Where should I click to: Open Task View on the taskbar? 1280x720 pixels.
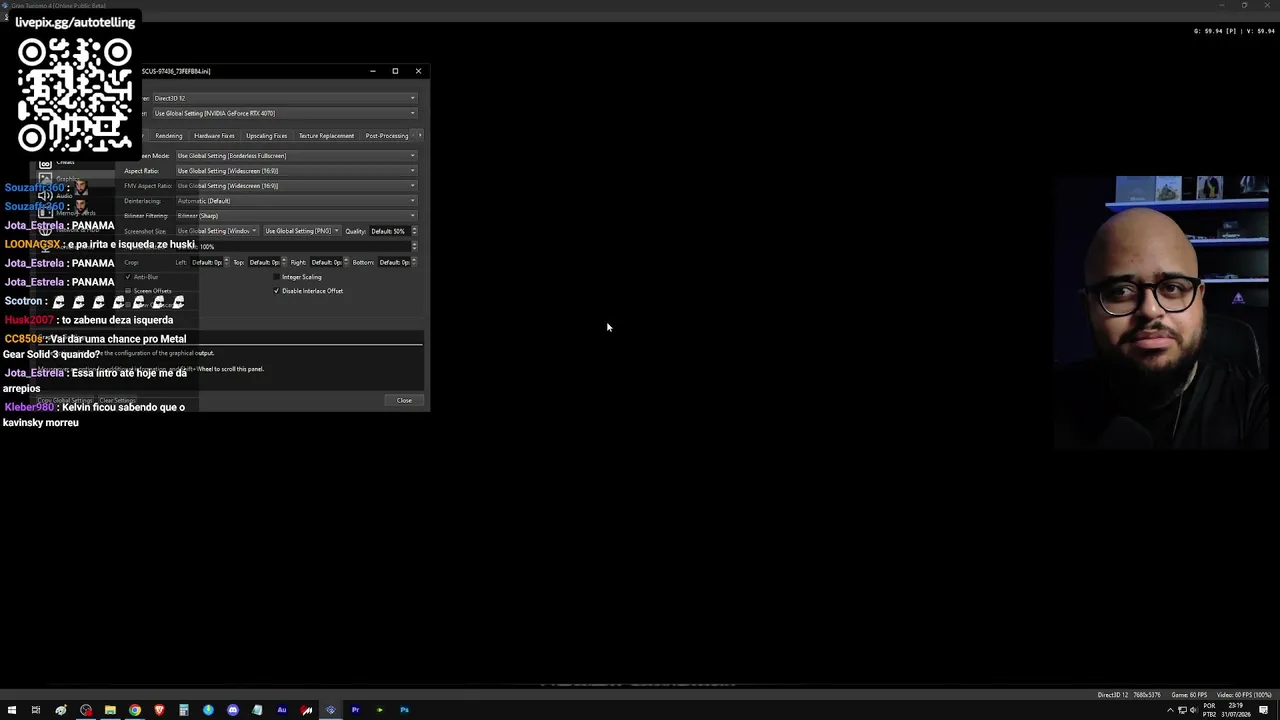(36, 710)
